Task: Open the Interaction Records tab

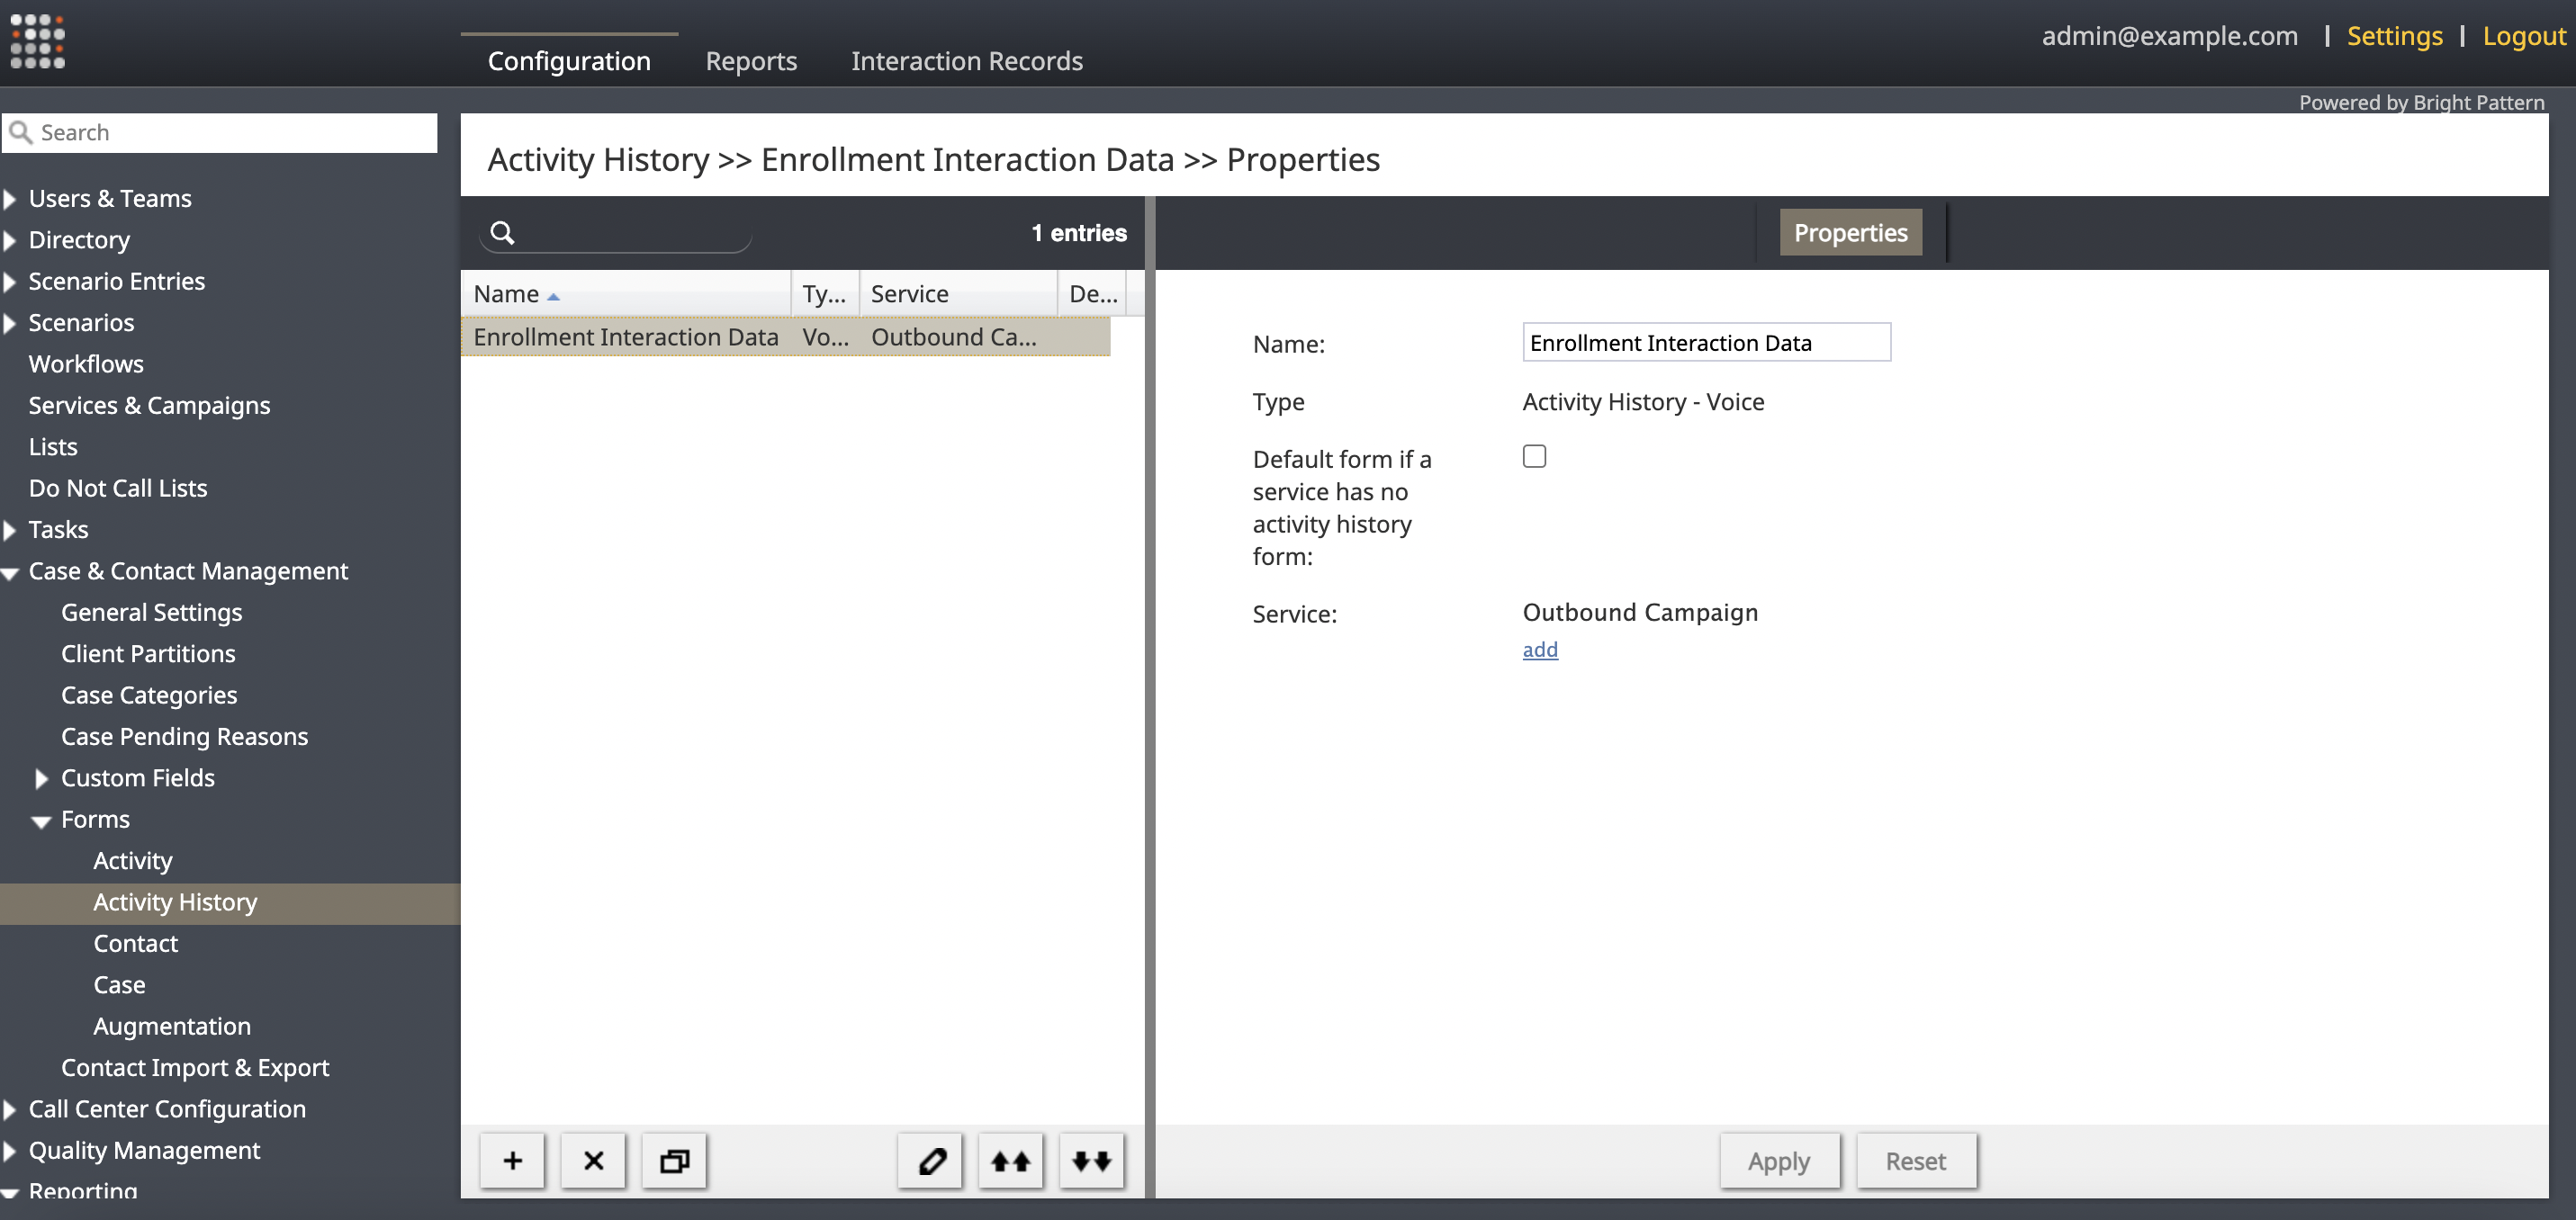Action: pyautogui.click(x=967, y=61)
